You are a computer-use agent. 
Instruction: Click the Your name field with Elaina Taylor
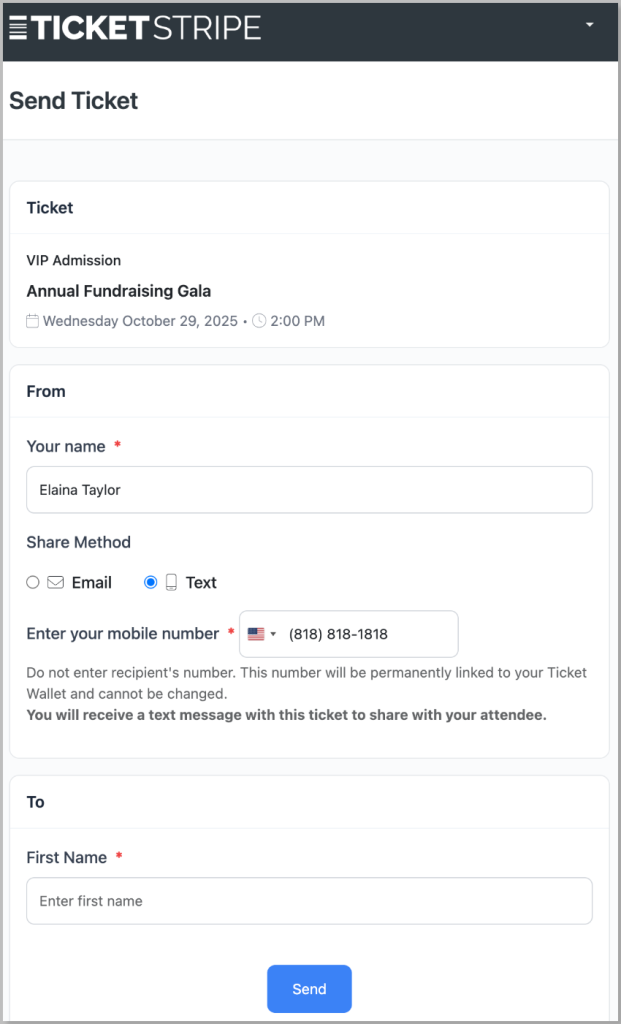pyautogui.click(x=309, y=490)
